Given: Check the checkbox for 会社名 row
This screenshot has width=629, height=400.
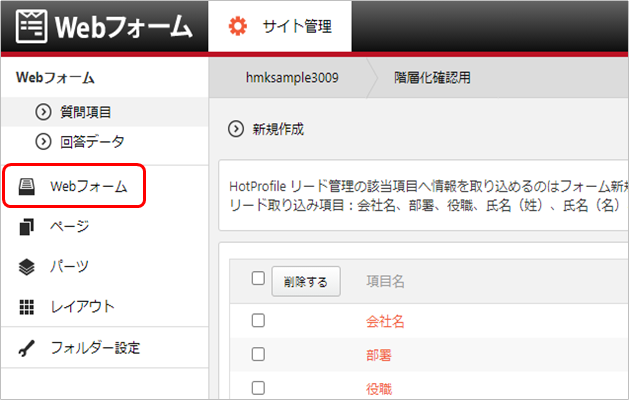Looking at the screenshot, I should (x=258, y=321).
